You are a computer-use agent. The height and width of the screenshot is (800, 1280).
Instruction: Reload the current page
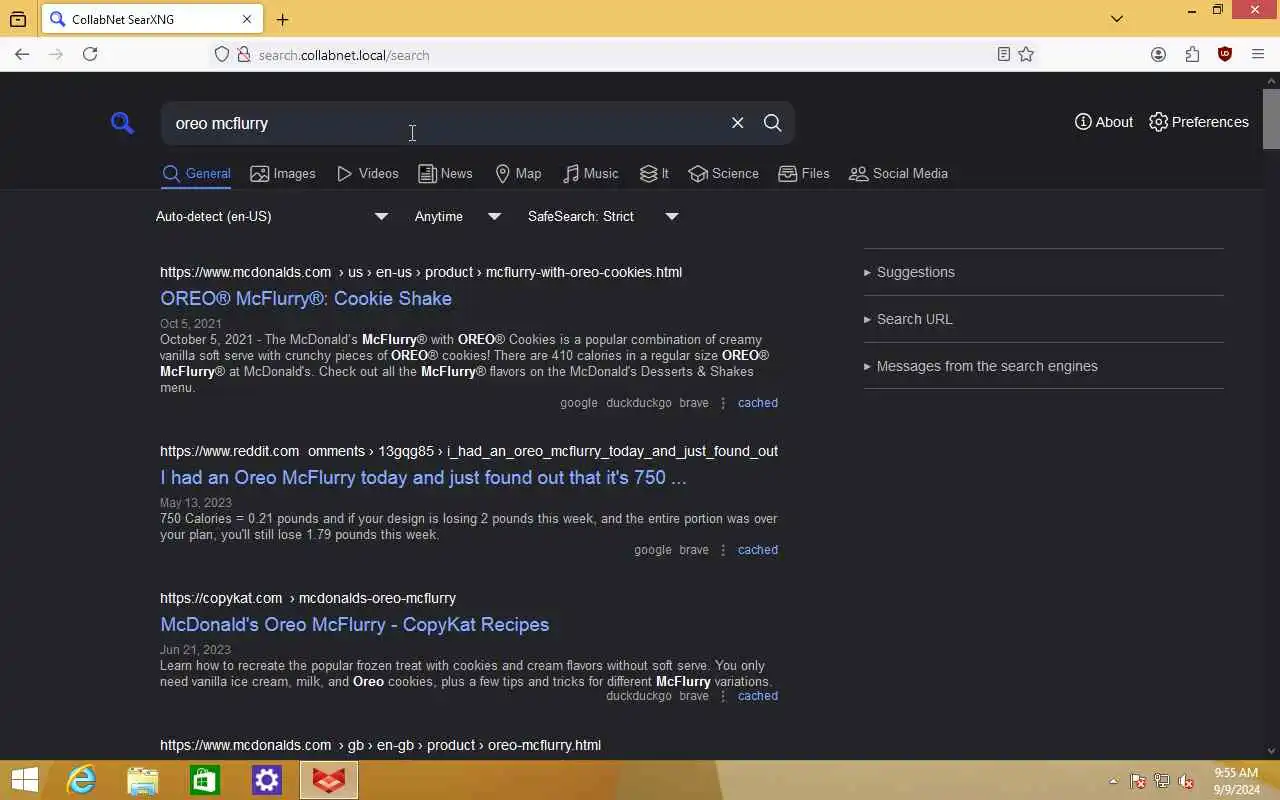[90, 55]
